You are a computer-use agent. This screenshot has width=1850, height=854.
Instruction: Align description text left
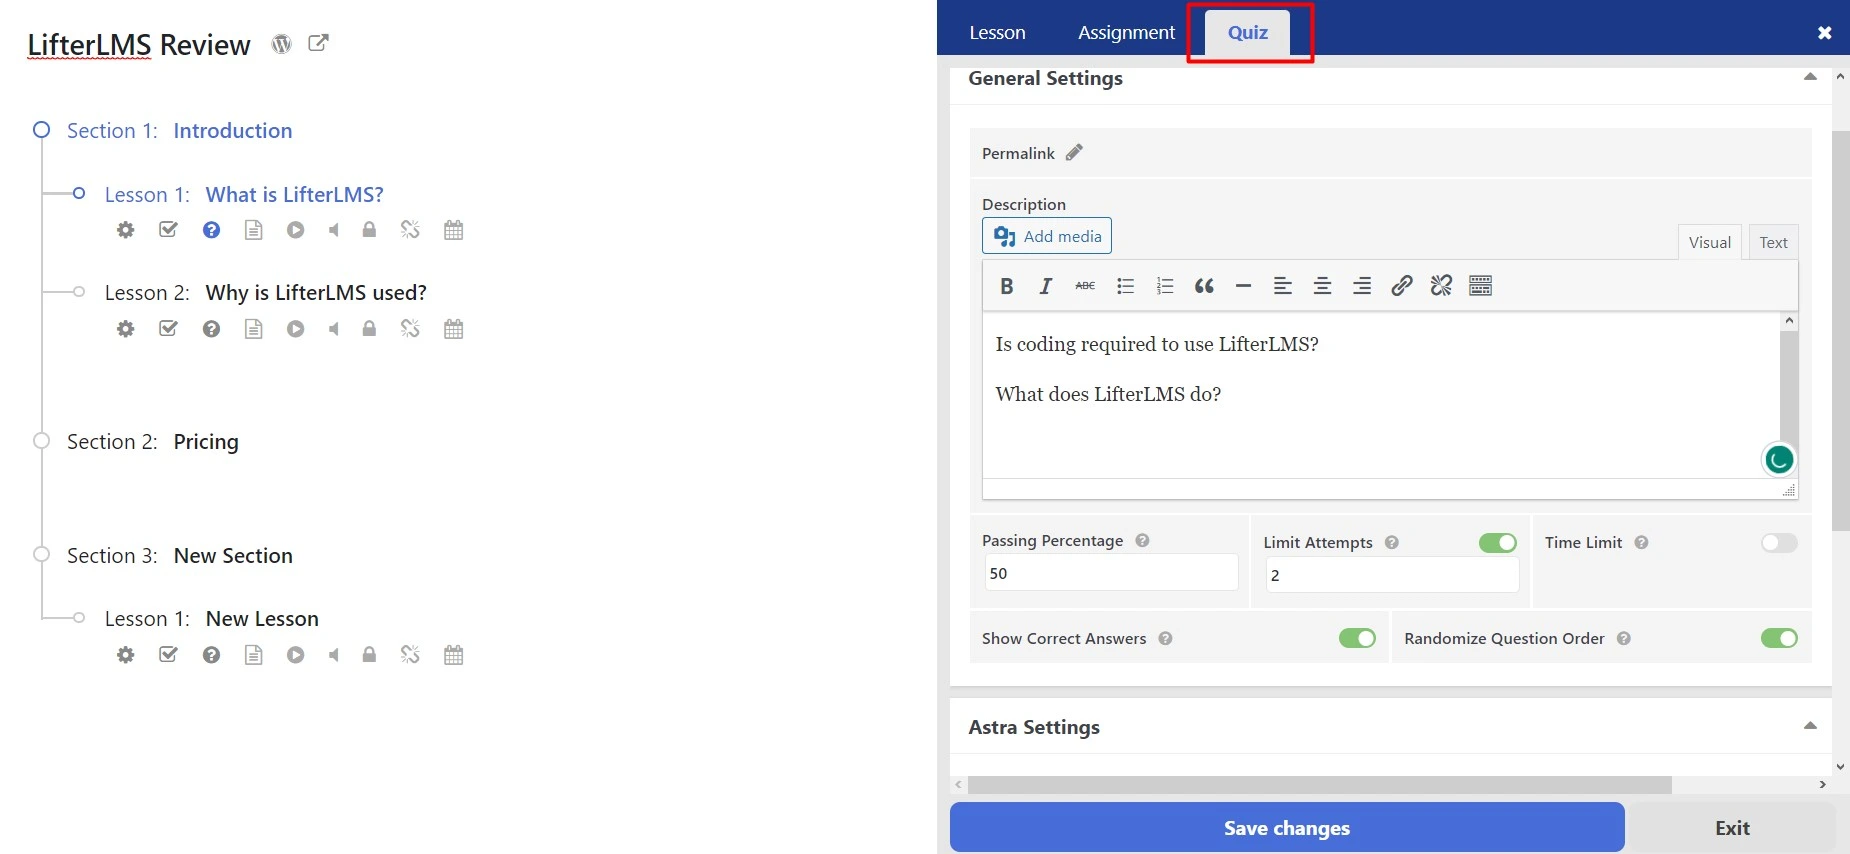coord(1283,286)
